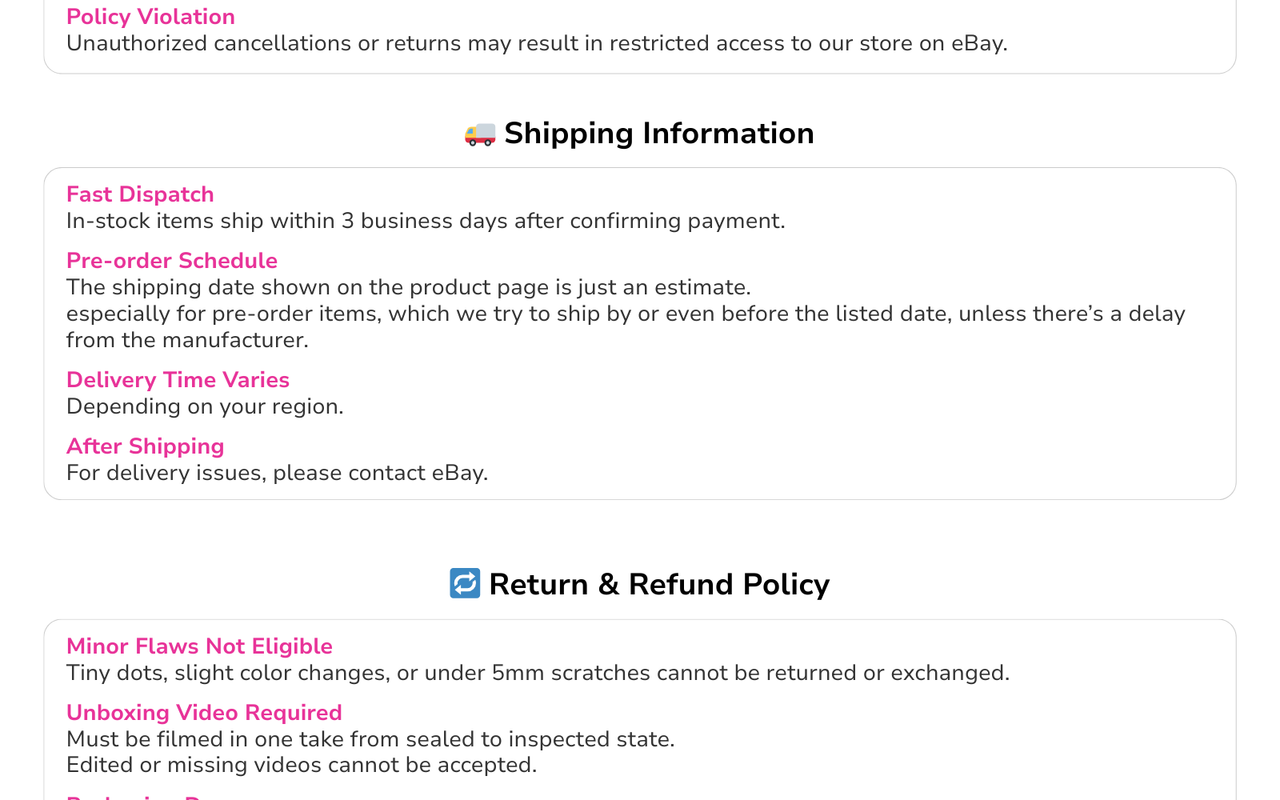The height and width of the screenshot is (800, 1280).
Task: Click the 'Edited or missing videos cannot be accepted' line
Action: 301,765
